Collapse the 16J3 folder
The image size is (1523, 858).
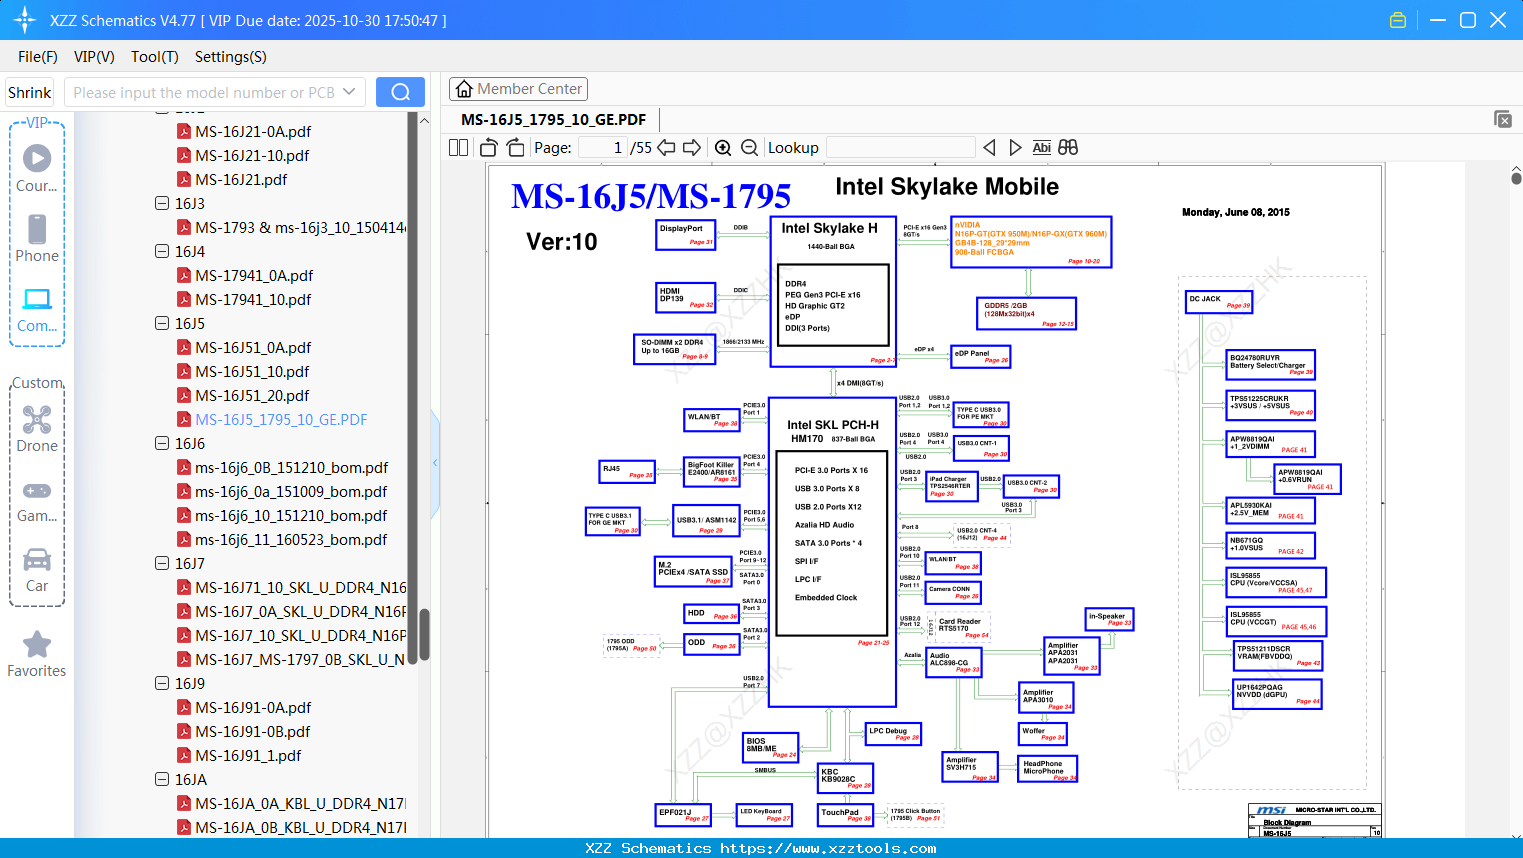[x=162, y=203]
